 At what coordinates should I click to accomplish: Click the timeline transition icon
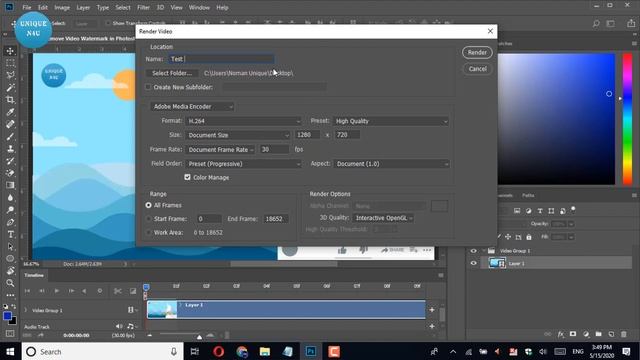tap(133, 291)
